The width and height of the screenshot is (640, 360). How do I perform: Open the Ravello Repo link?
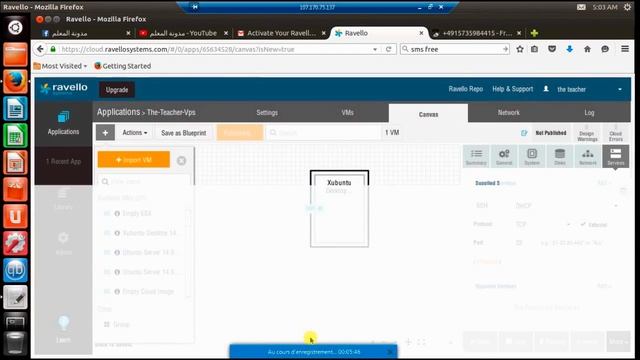tap(465, 89)
